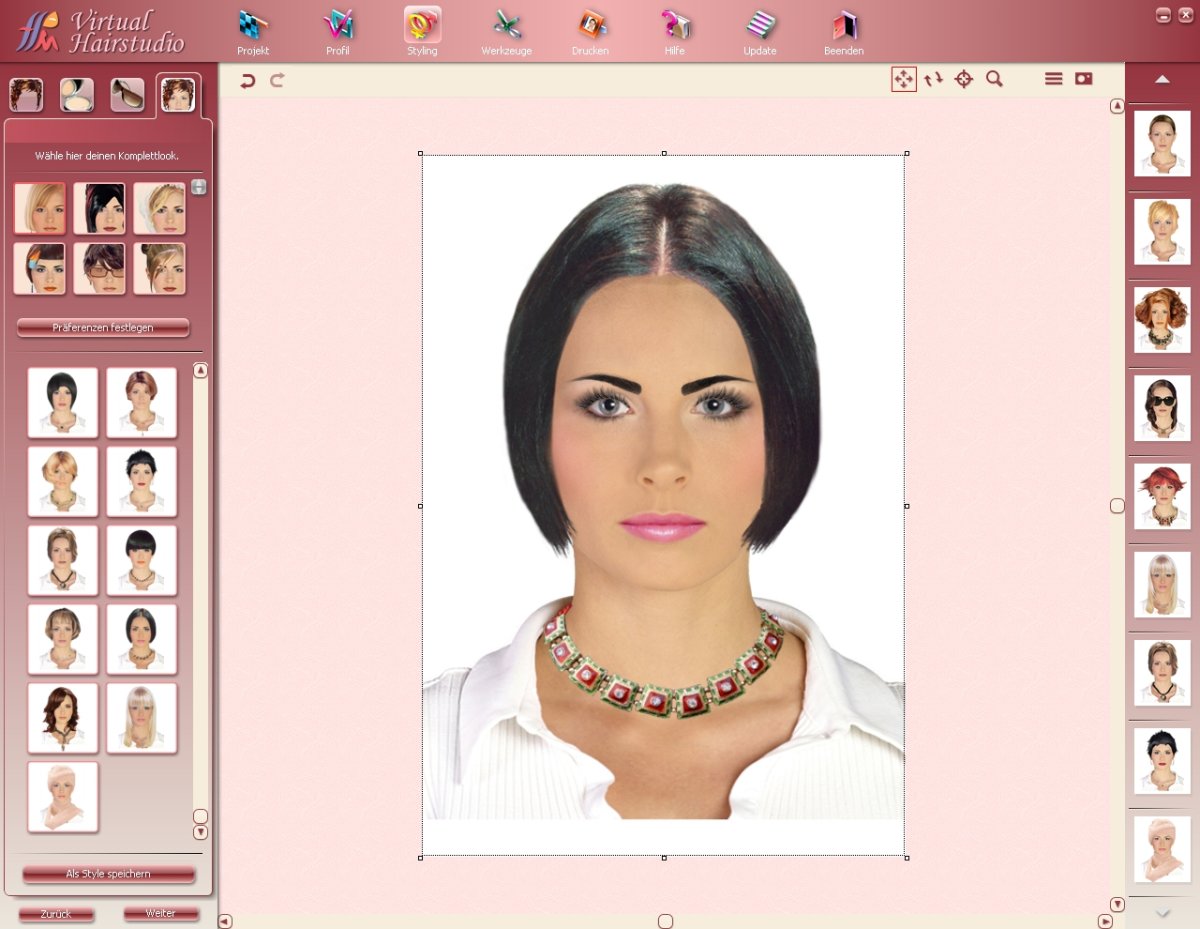Click the Präferenzen festlegen button

click(103, 328)
